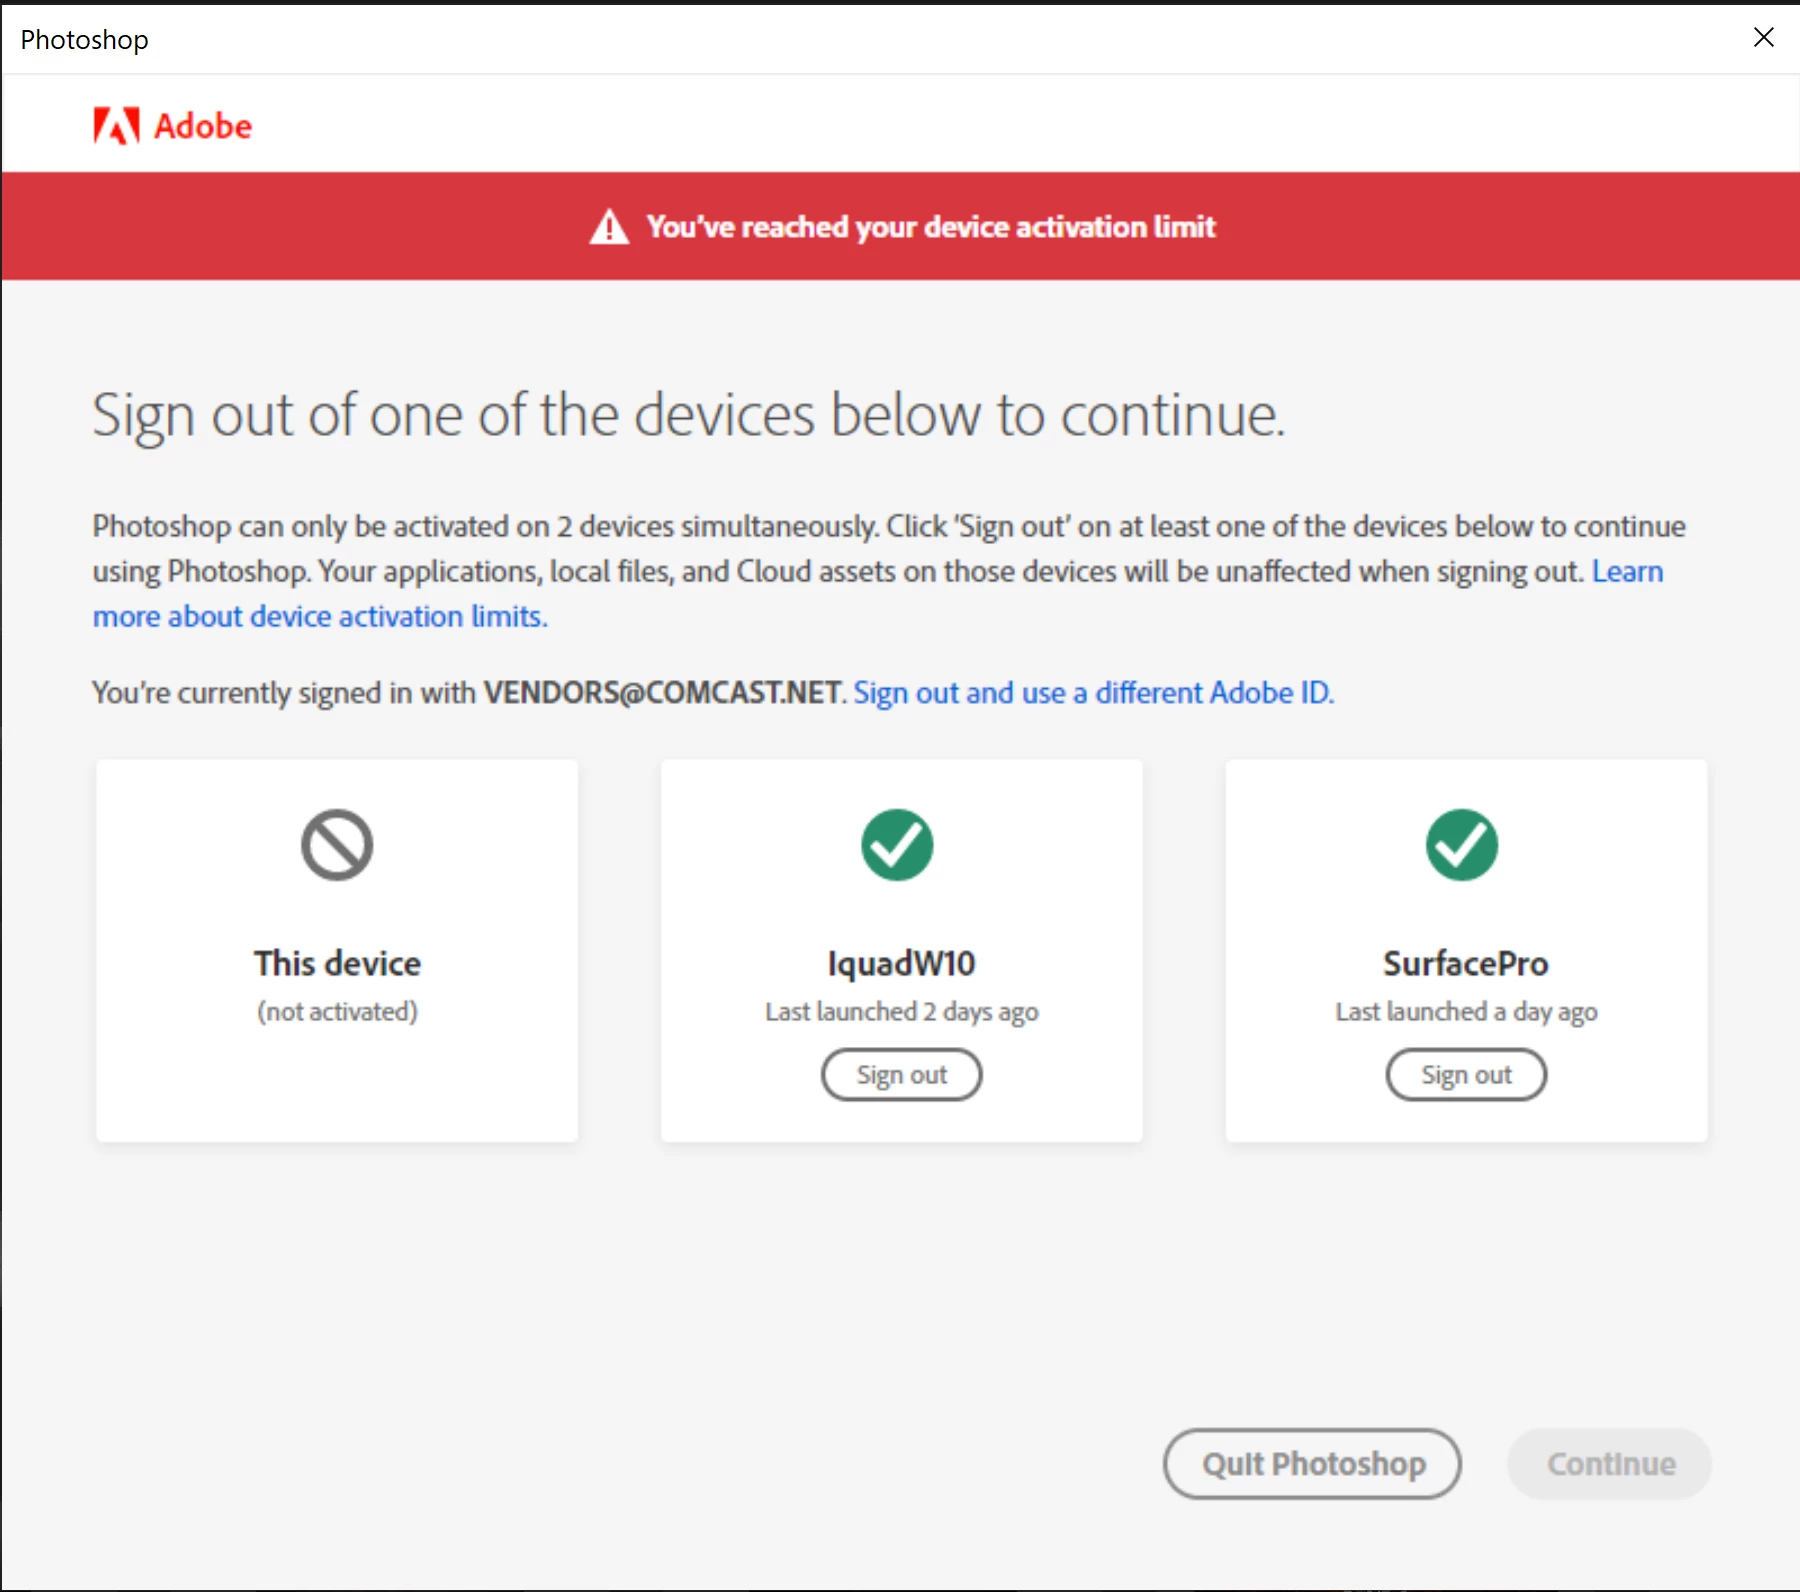Click the VENDORS@COMCAST.NET email text
This screenshot has height=1592, width=1800.
[663, 692]
